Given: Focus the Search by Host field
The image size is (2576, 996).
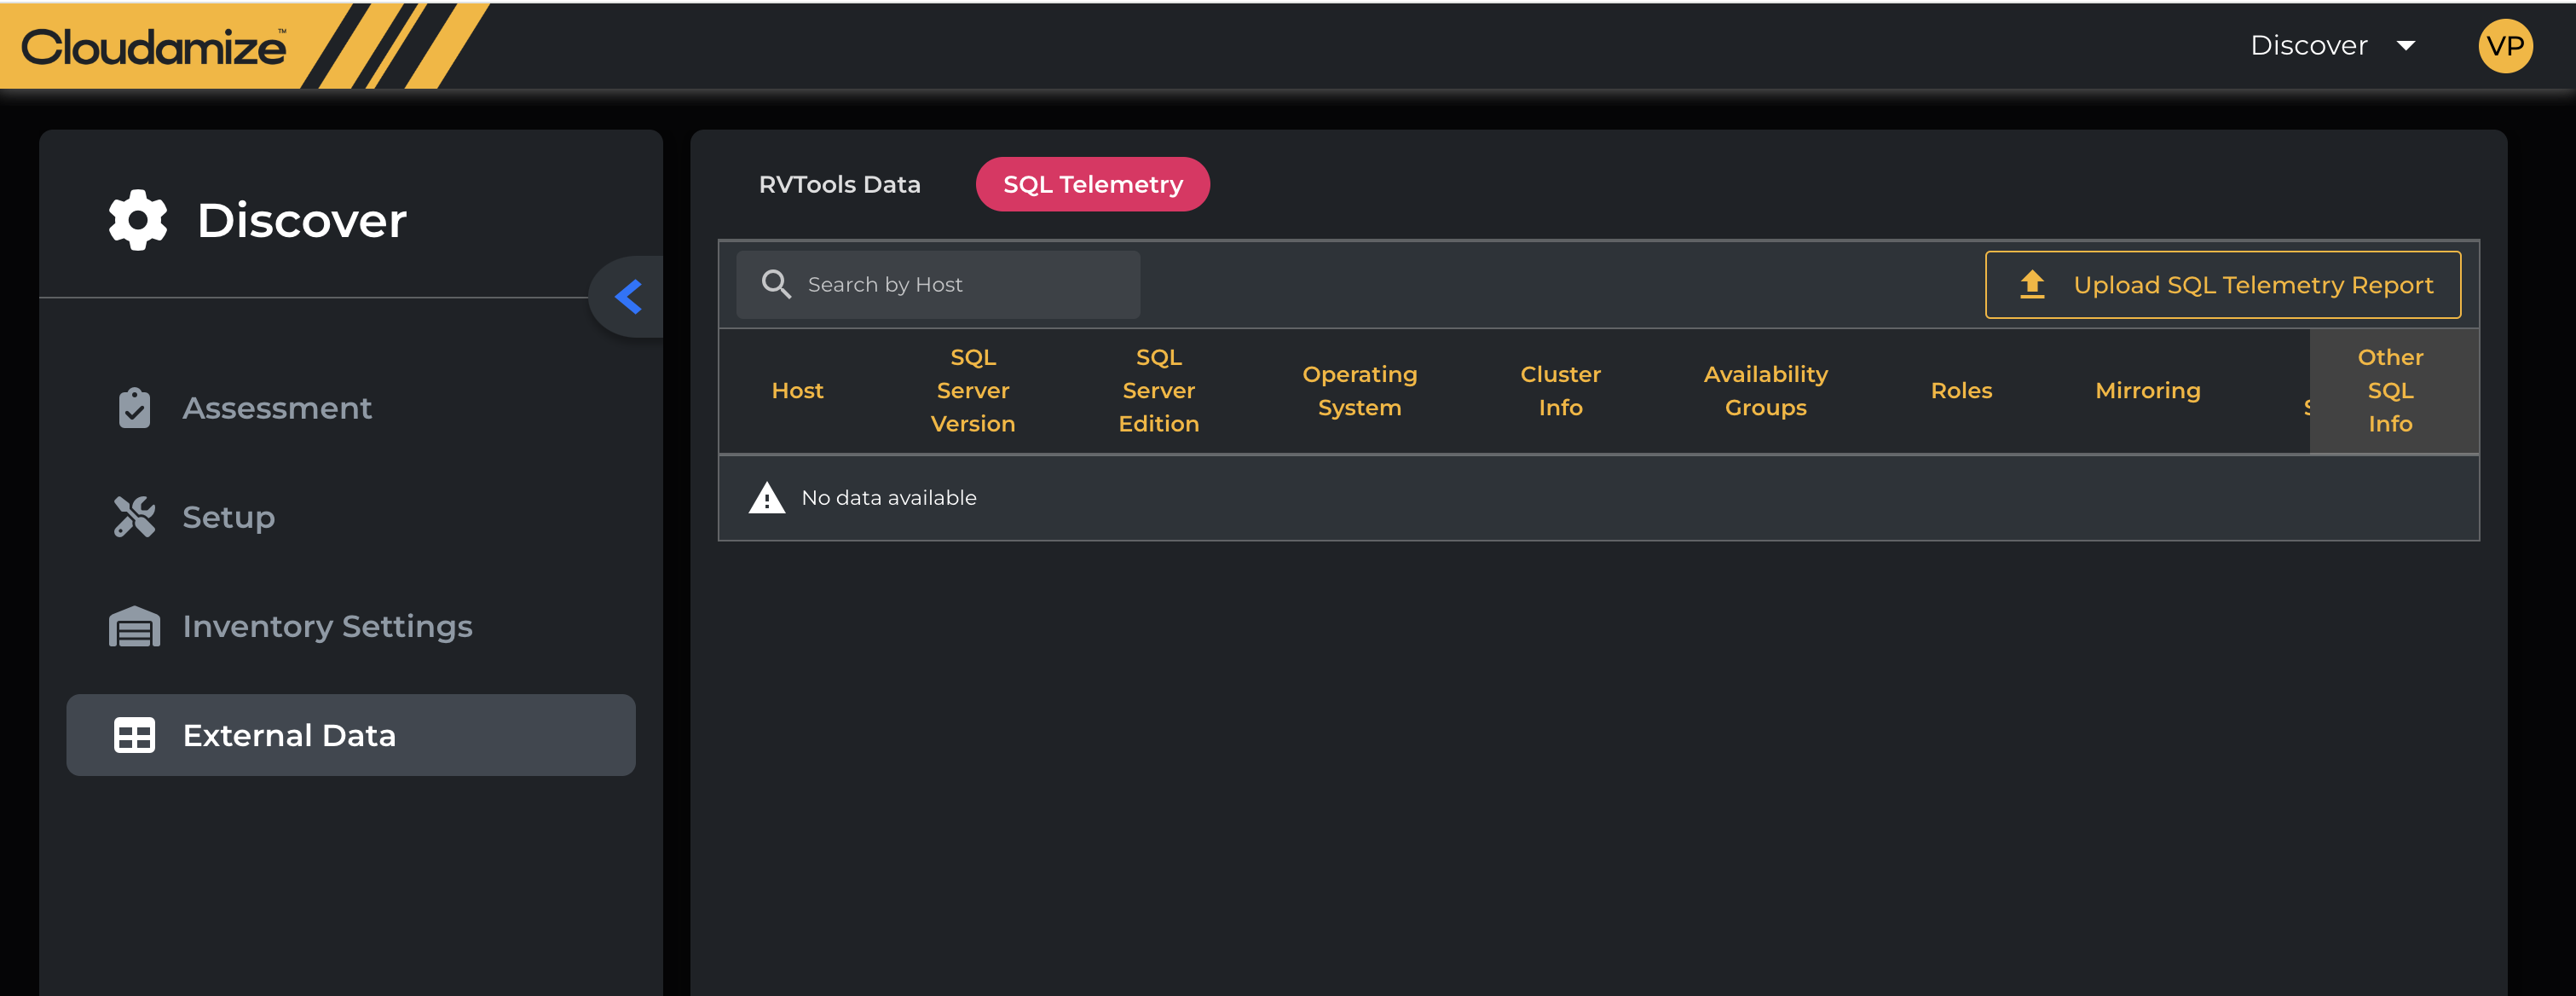Looking at the screenshot, I should (x=960, y=285).
